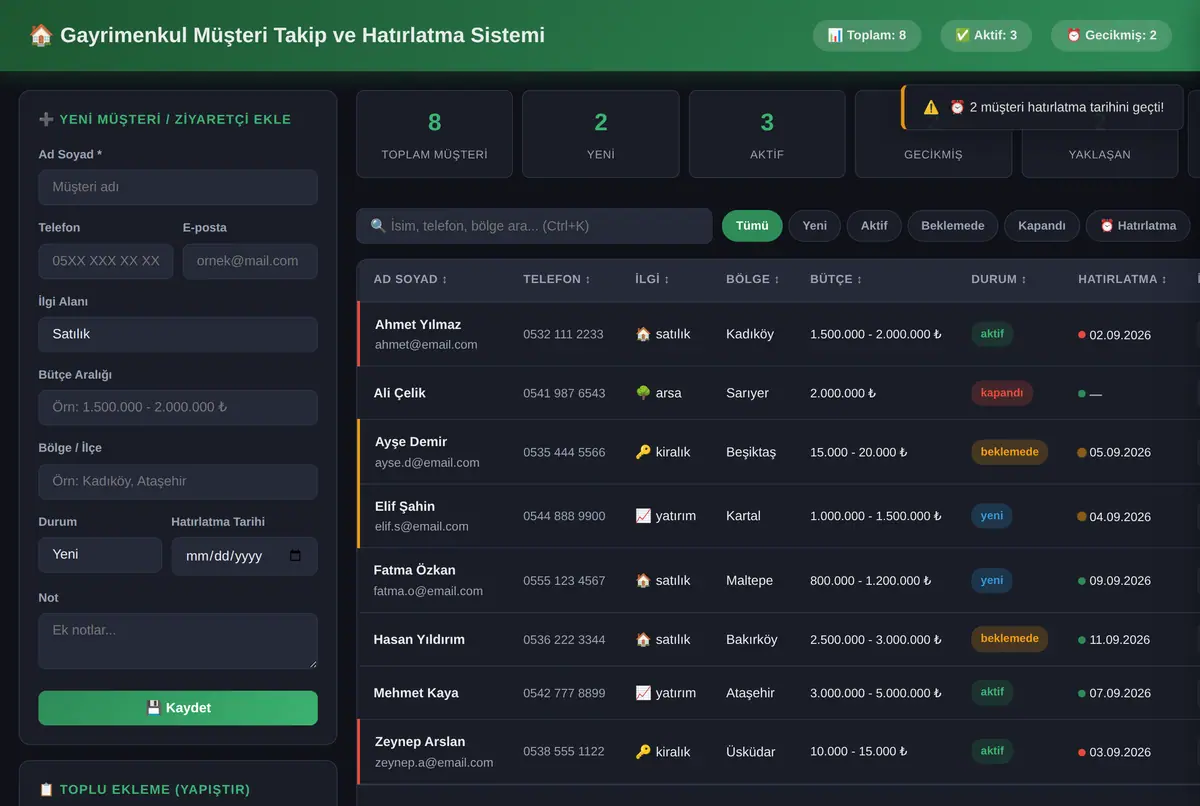Open the Durum dropdown showing Yeni
1200x806 pixels.
(x=100, y=555)
